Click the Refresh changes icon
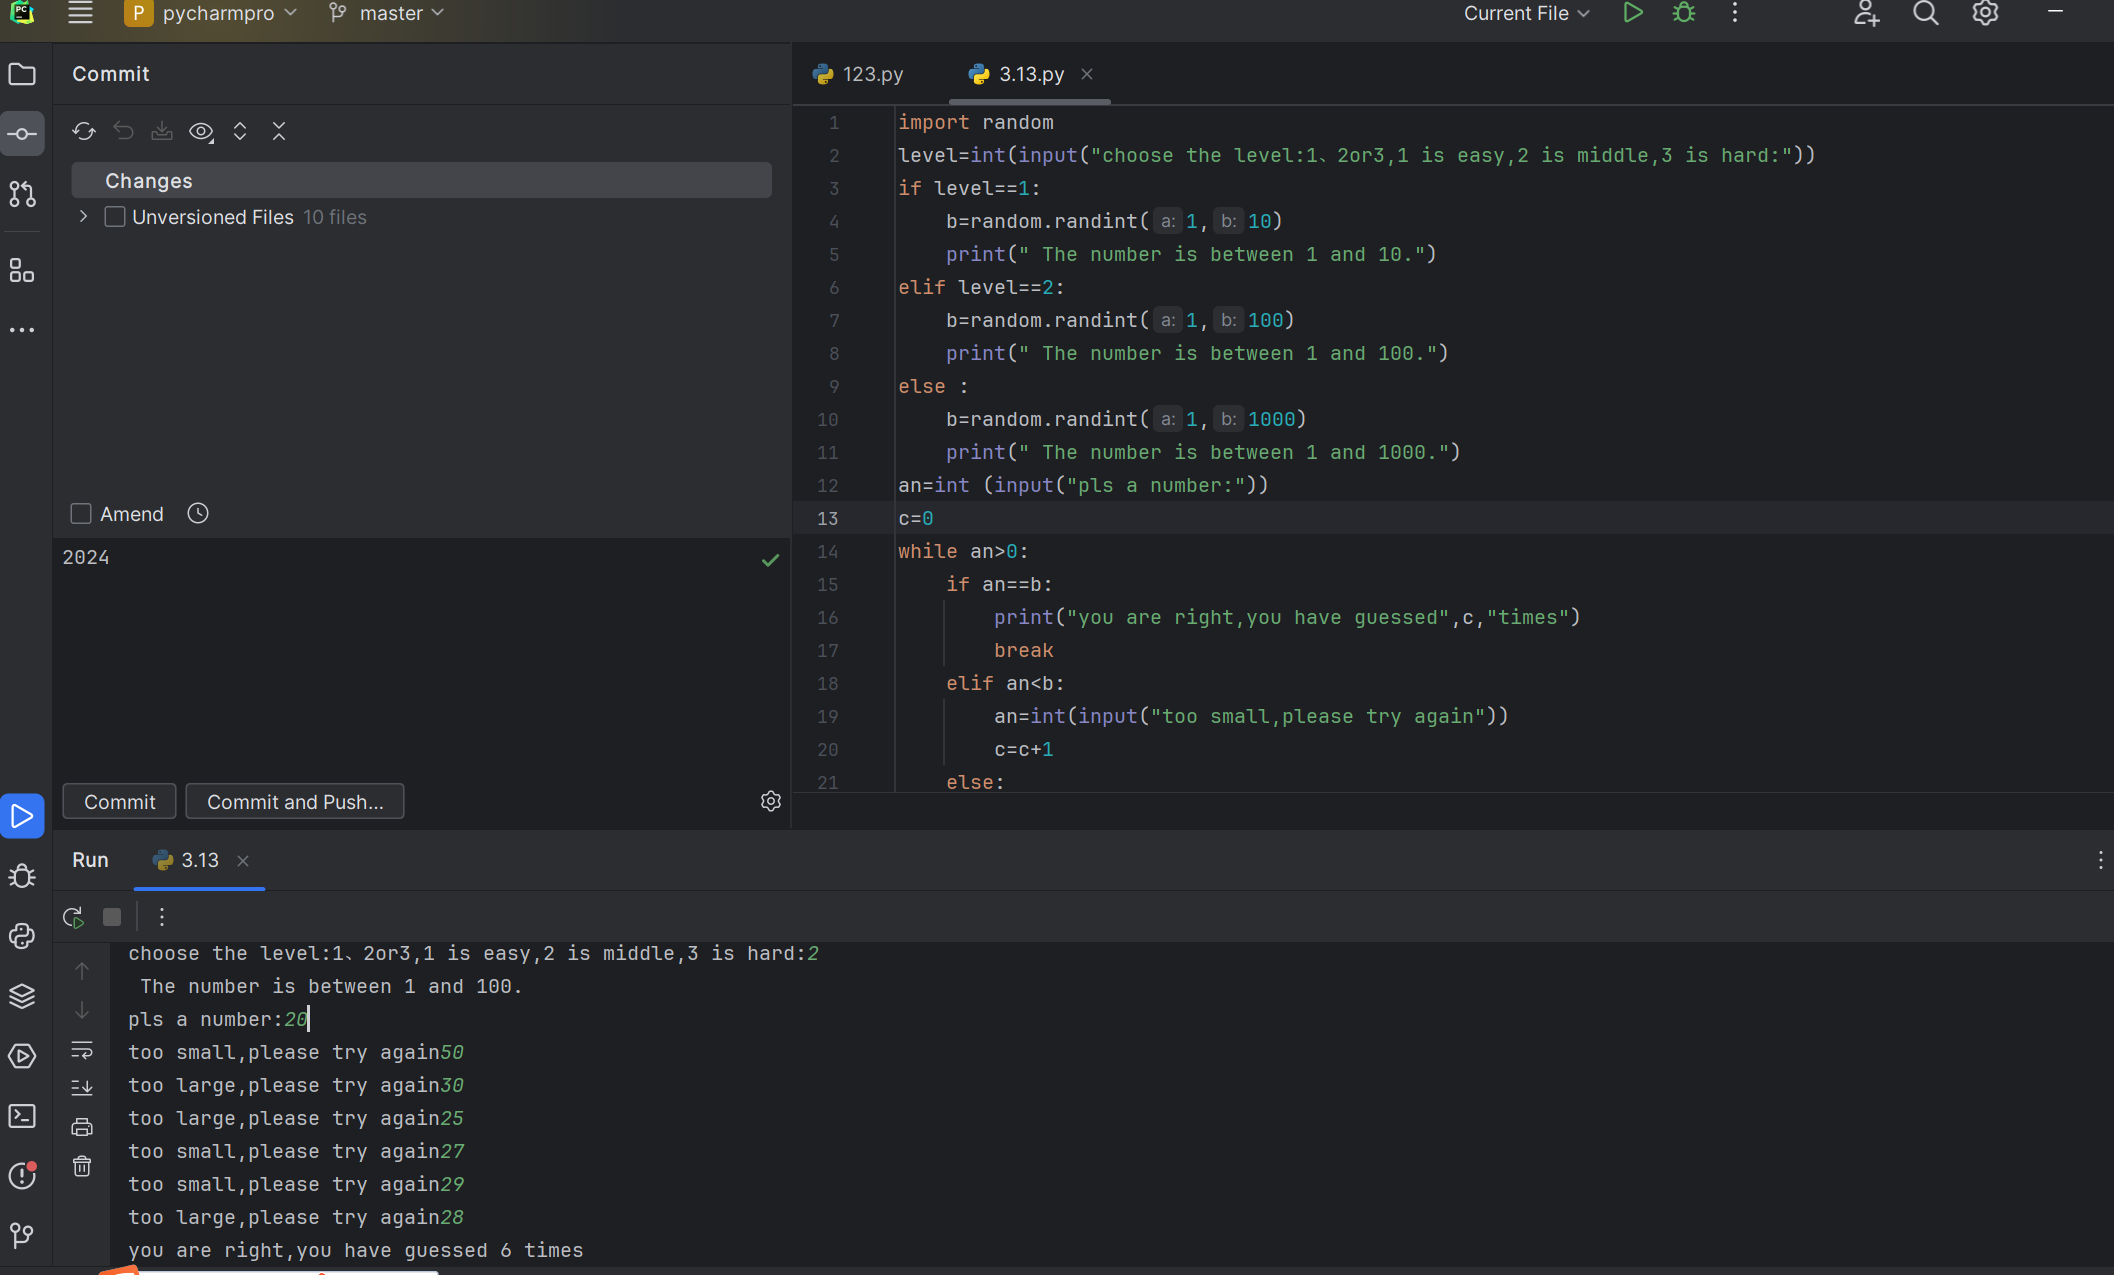 (x=84, y=132)
